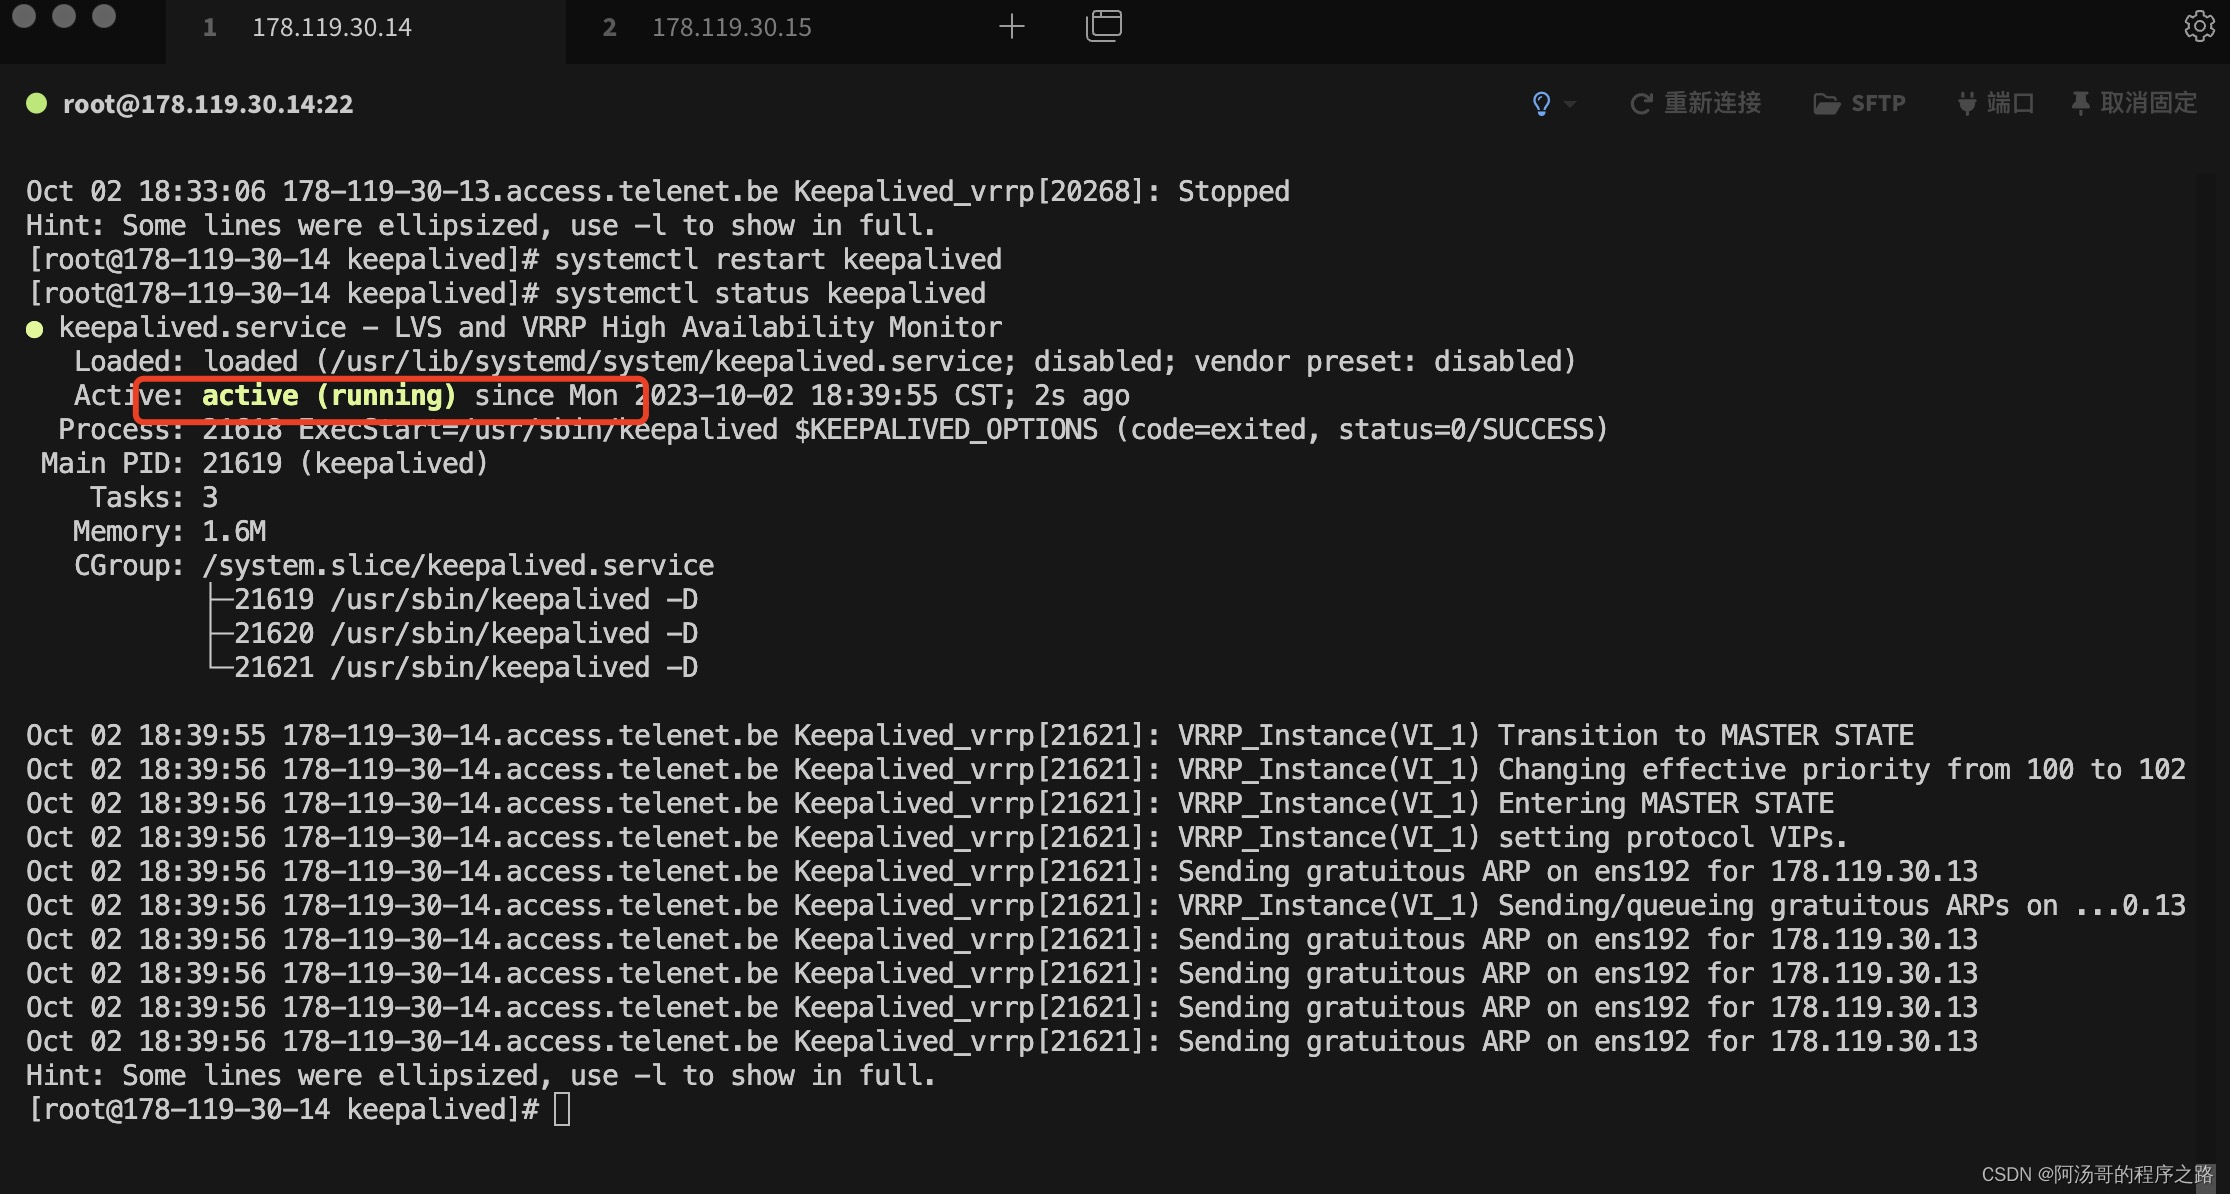The height and width of the screenshot is (1194, 2230).
Task: Open the split-window layout icon
Action: click(1104, 26)
